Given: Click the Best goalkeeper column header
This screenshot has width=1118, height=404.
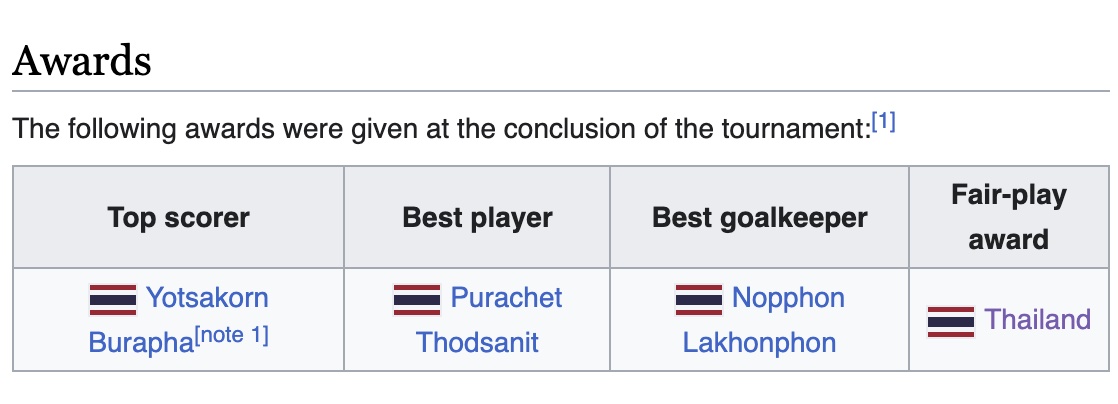Looking at the screenshot, I should click(759, 217).
